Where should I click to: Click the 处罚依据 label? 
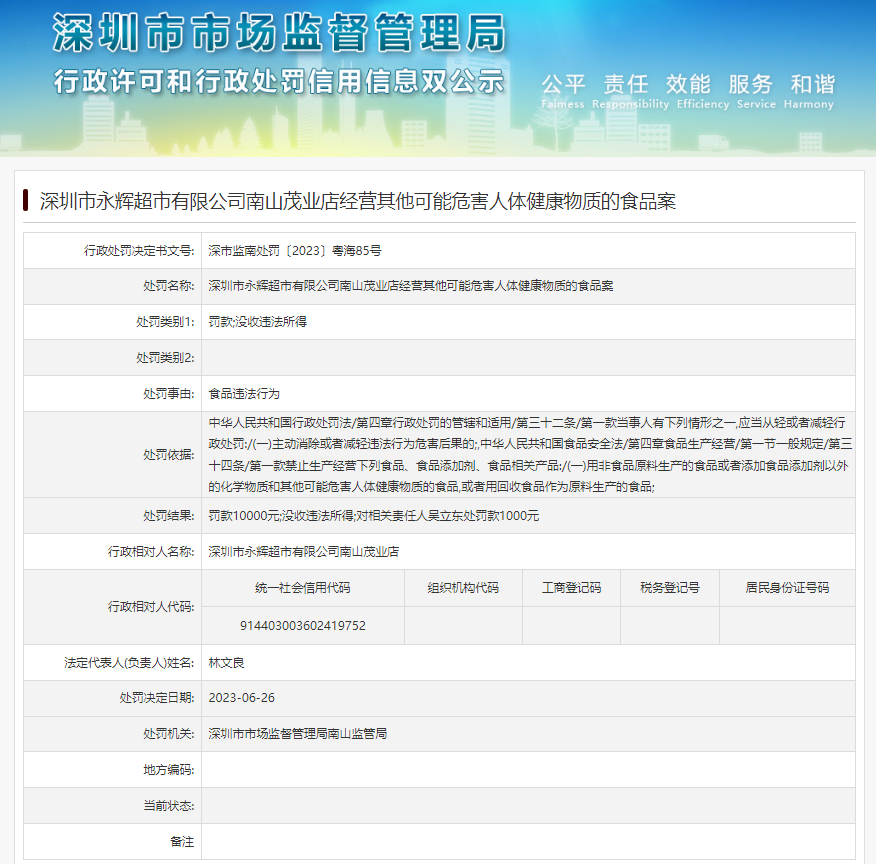point(169,455)
